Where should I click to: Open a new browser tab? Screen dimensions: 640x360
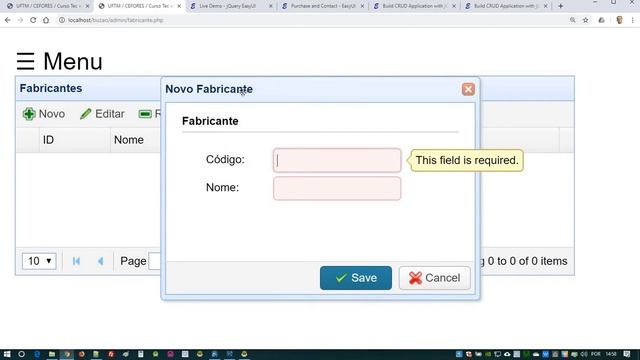pyautogui.click(x=560, y=6)
